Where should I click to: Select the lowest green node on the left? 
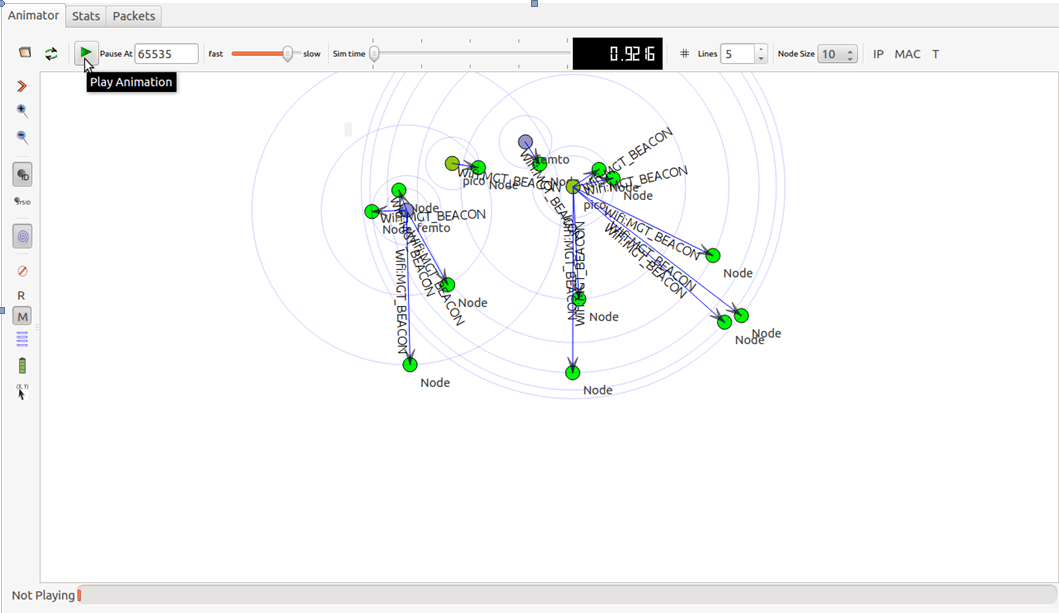click(x=410, y=365)
